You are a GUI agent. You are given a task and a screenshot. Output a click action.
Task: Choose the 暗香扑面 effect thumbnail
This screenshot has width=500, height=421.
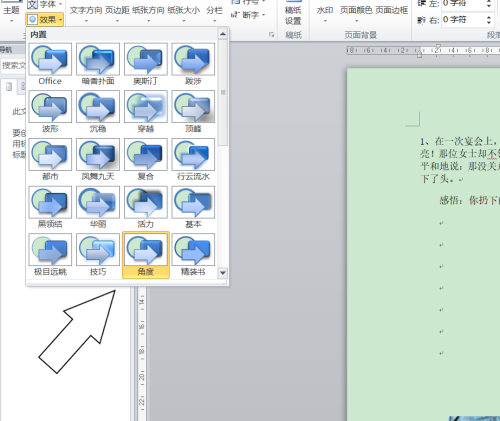point(98,64)
